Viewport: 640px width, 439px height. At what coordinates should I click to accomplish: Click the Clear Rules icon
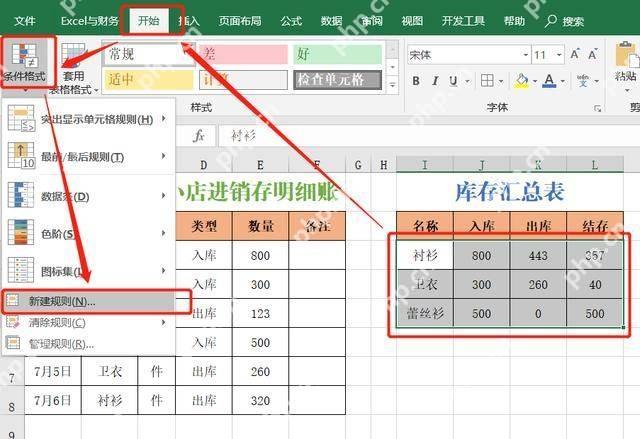13,322
